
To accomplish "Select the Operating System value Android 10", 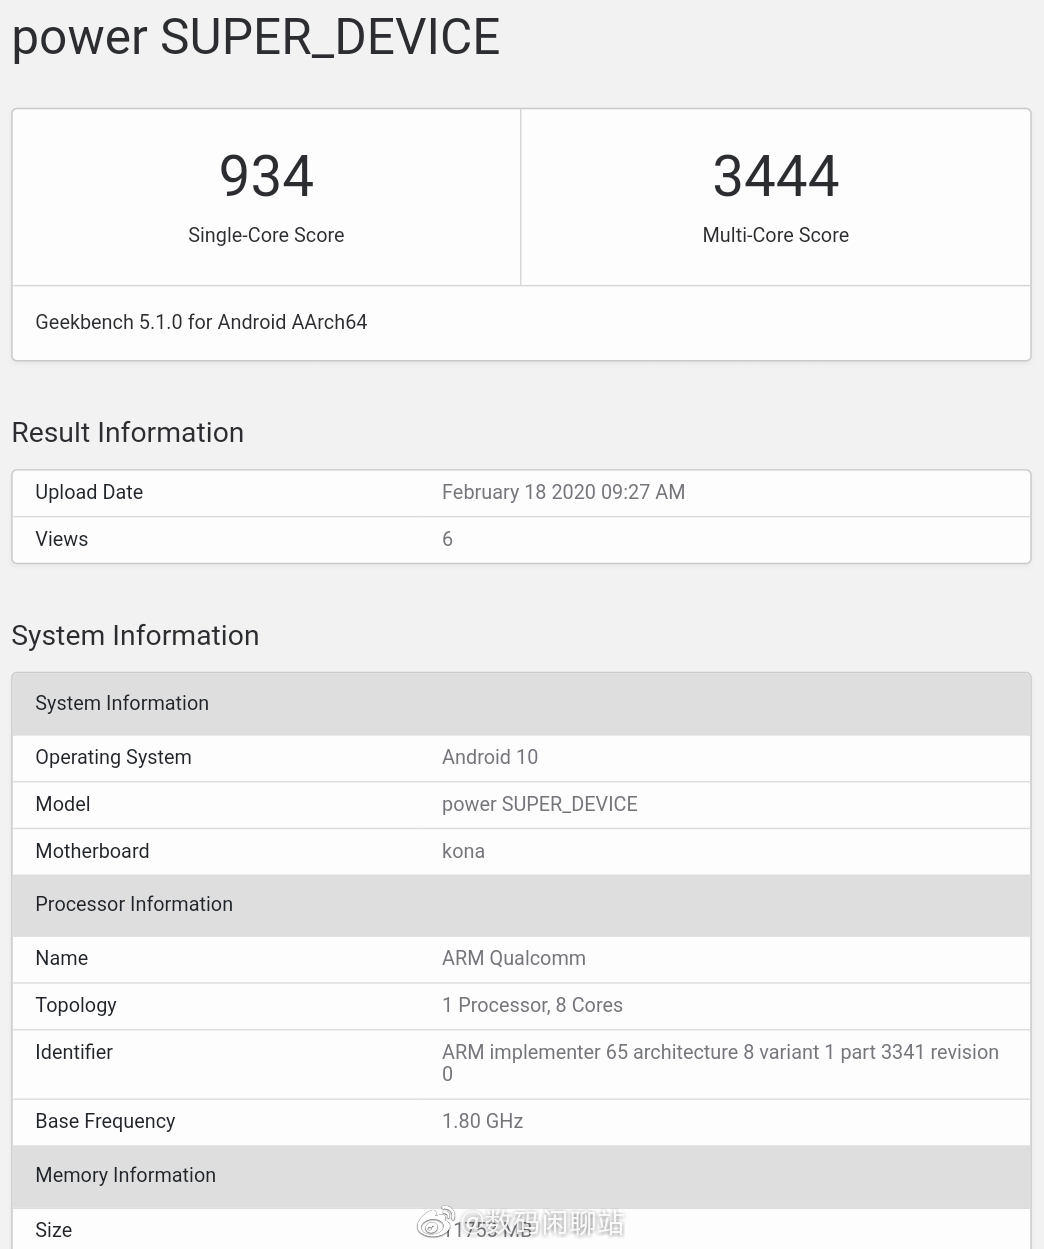I will click(489, 757).
